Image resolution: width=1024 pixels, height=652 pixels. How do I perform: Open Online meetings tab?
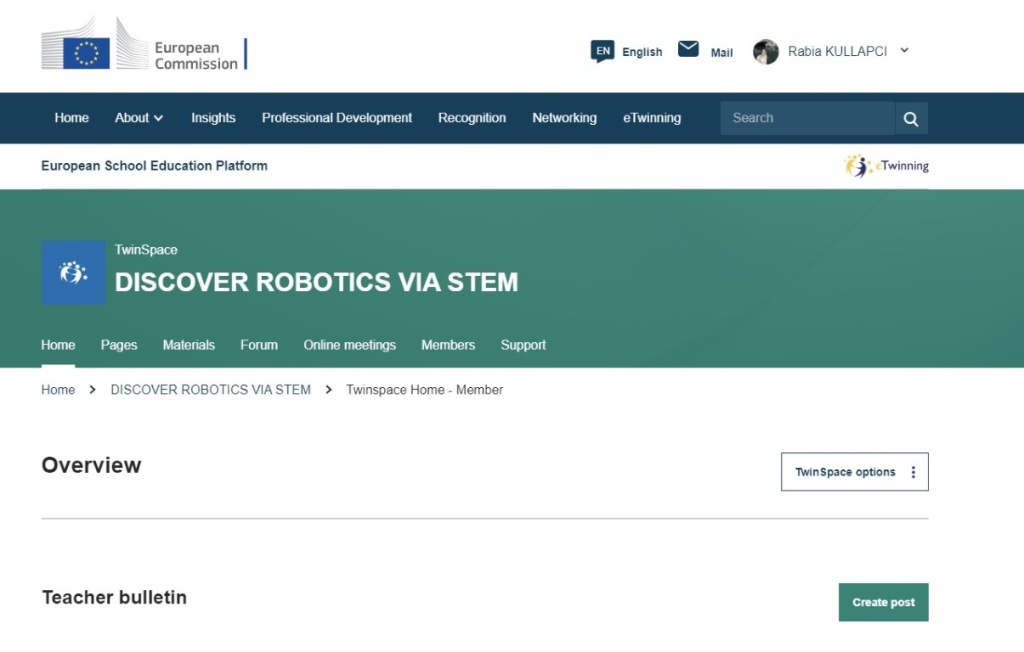(350, 345)
